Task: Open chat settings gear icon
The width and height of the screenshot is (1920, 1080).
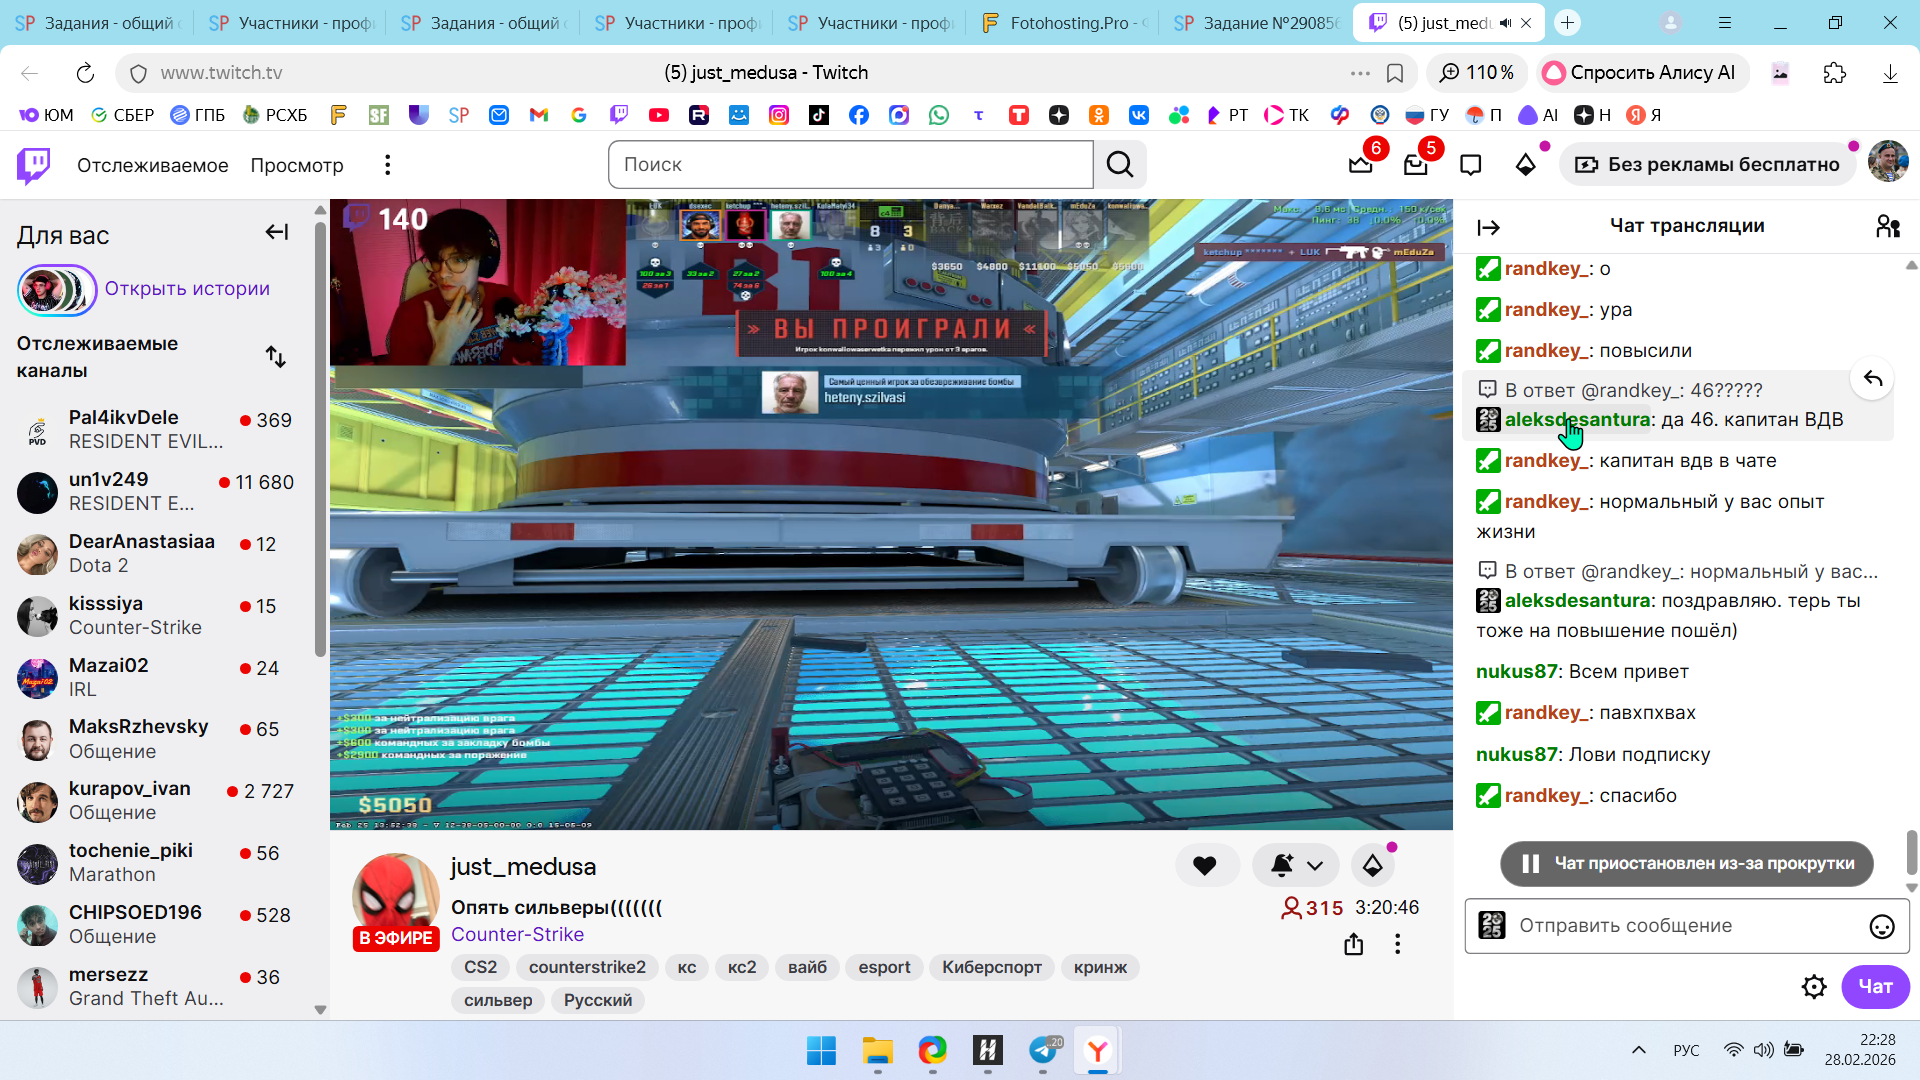Action: tap(1814, 987)
